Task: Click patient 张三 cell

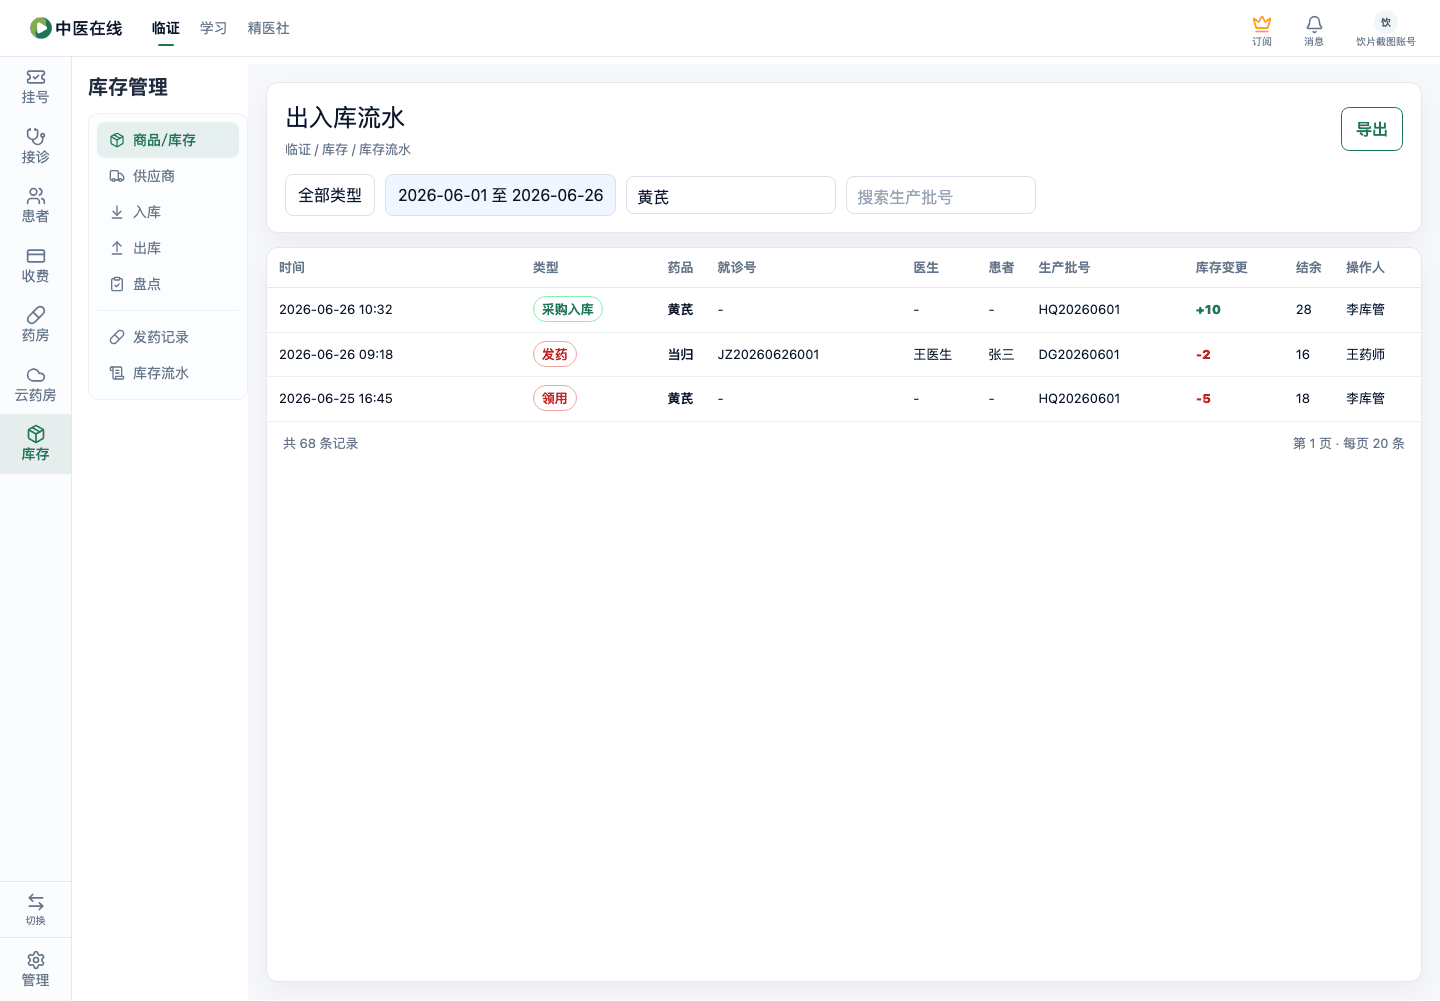Action: [x=1002, y=355]
